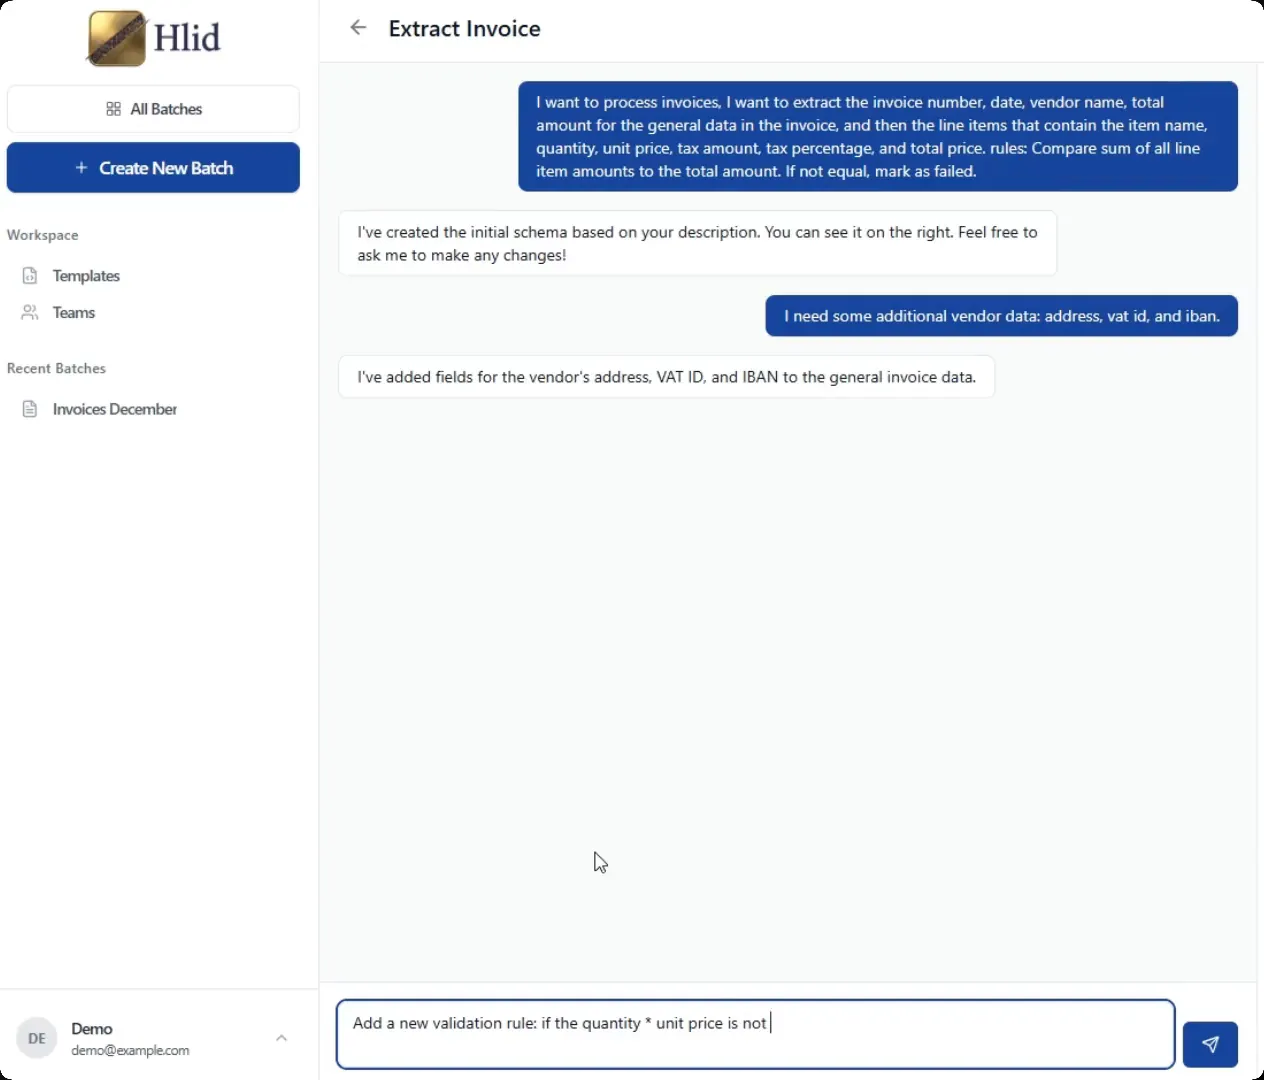Click the Recent Batches section label

coord(56,368)
